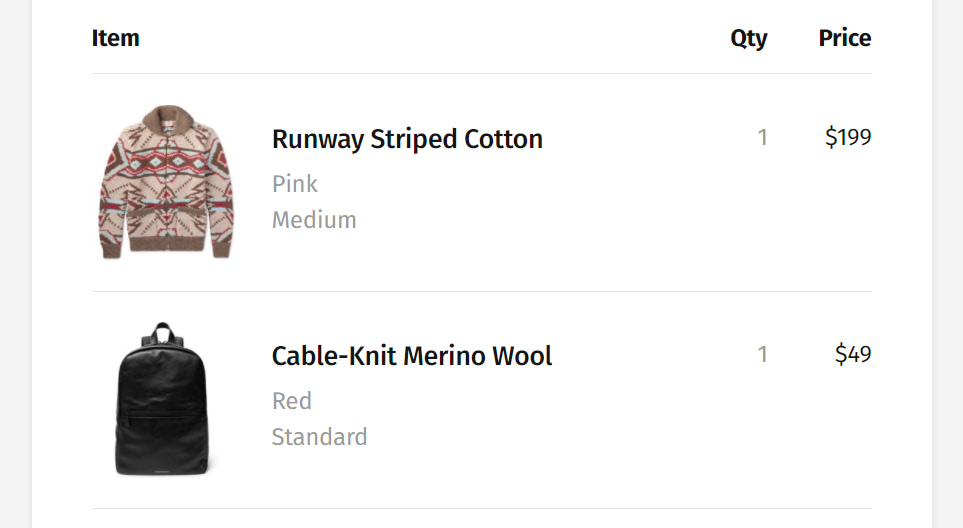
Task: Open the black backpack product image
Action: click(x=162, y=398)
